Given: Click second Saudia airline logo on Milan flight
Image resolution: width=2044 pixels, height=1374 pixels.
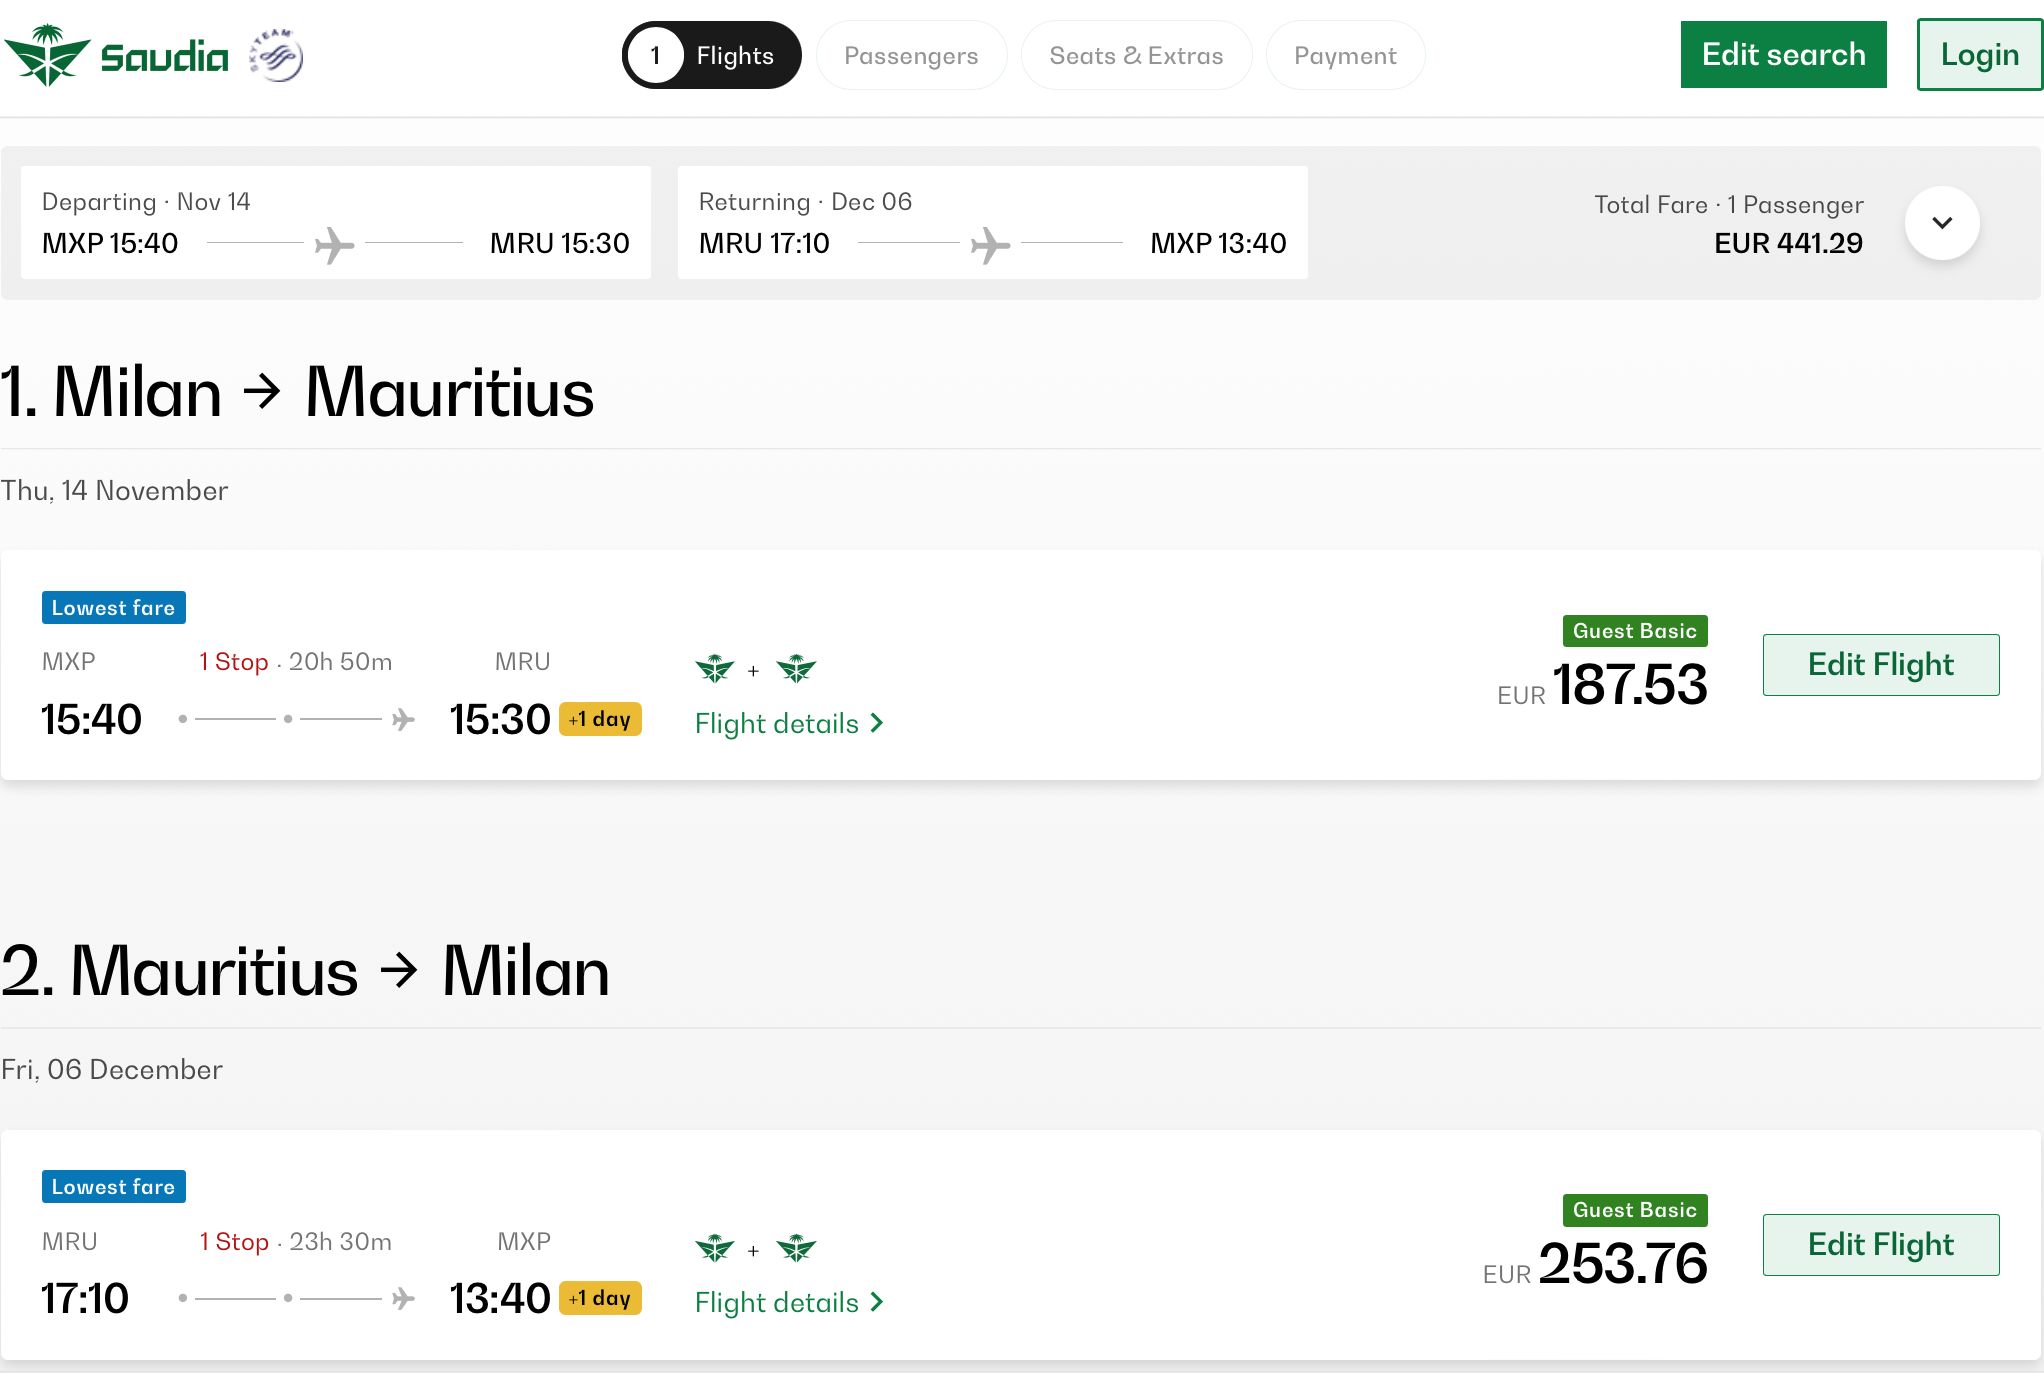Looking at the screenshot, I should pyautogui.click(x=796, y=668).
